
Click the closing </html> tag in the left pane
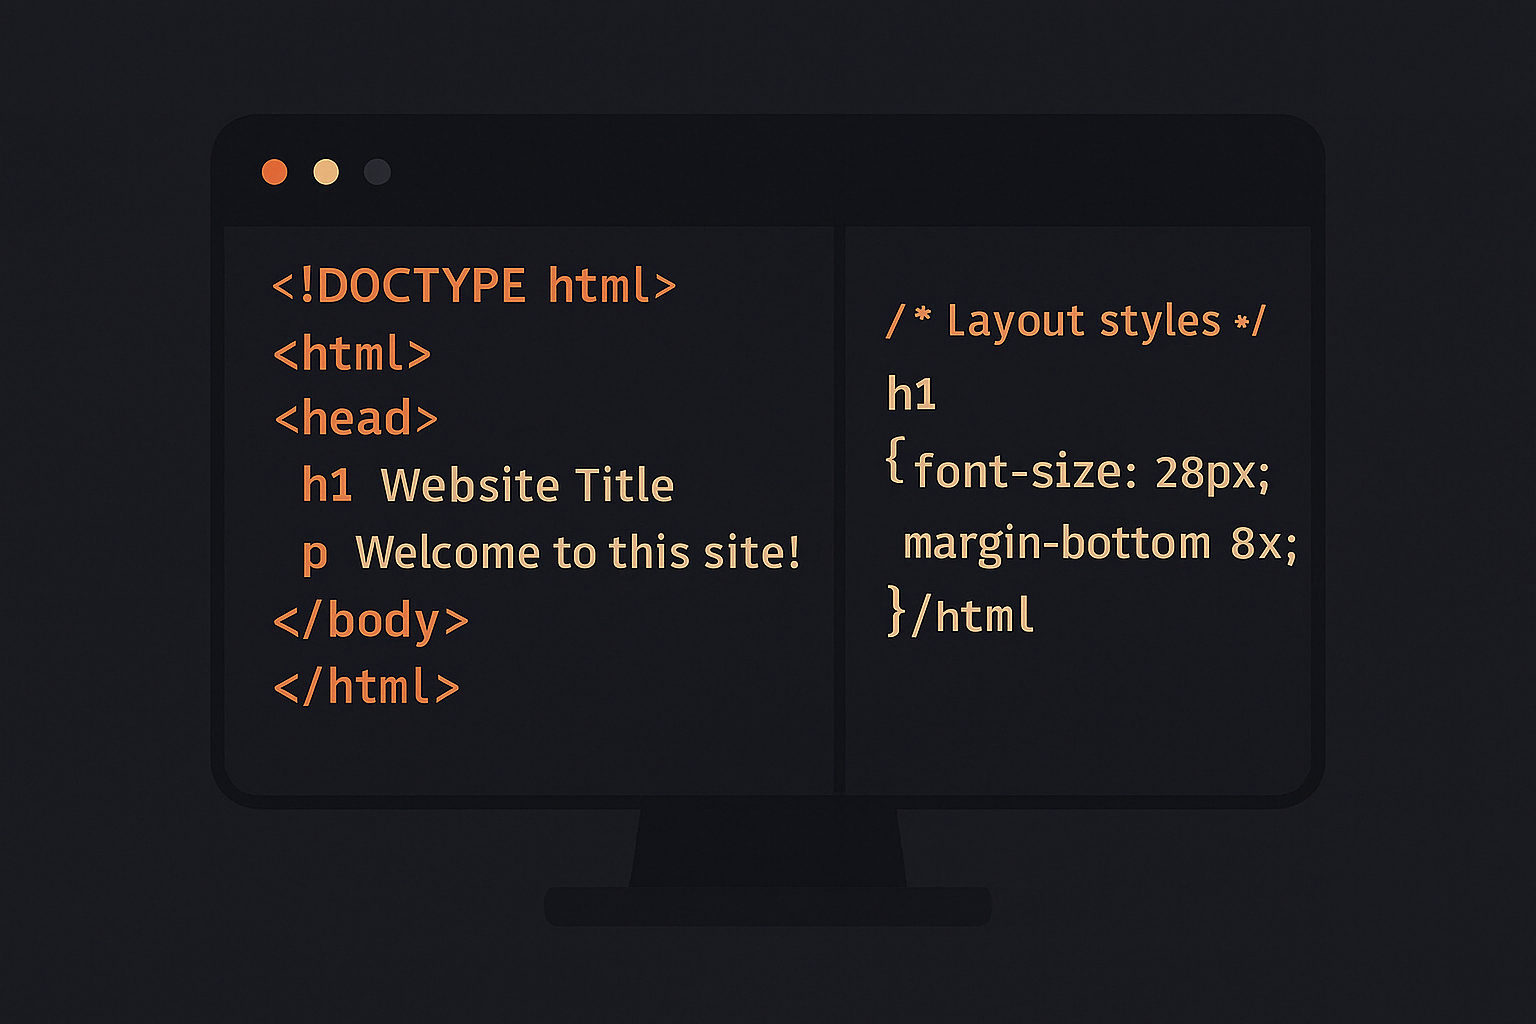coord(366,688)
